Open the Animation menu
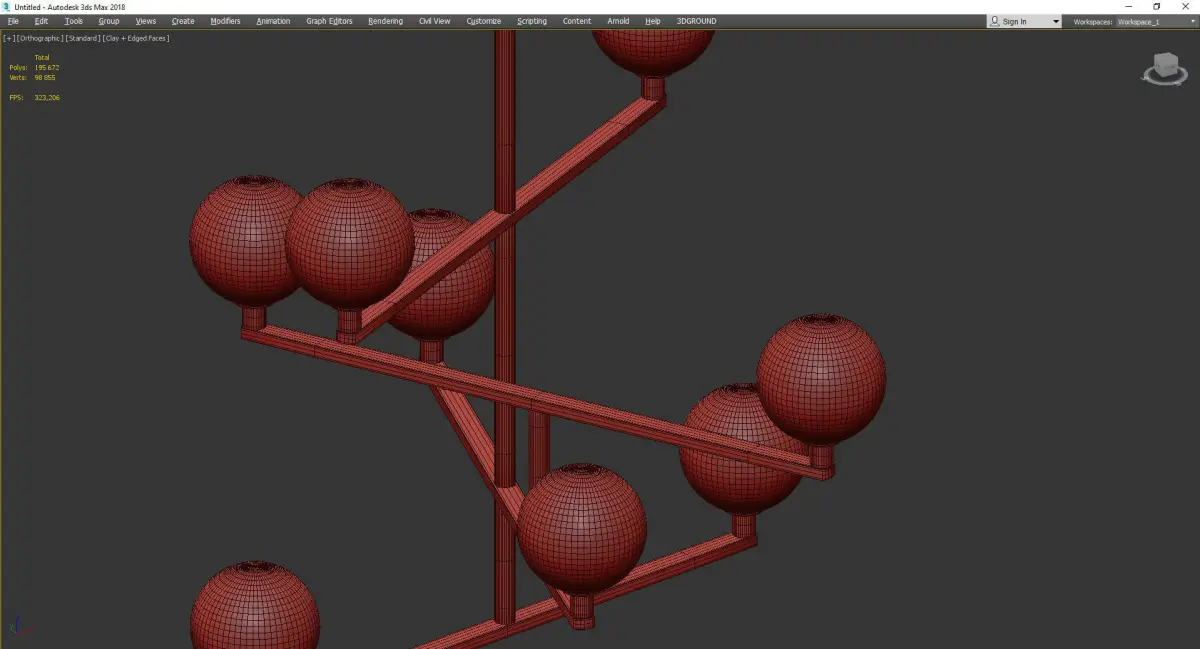Screen dimensions: 1200x649 (x=273, y=21)
